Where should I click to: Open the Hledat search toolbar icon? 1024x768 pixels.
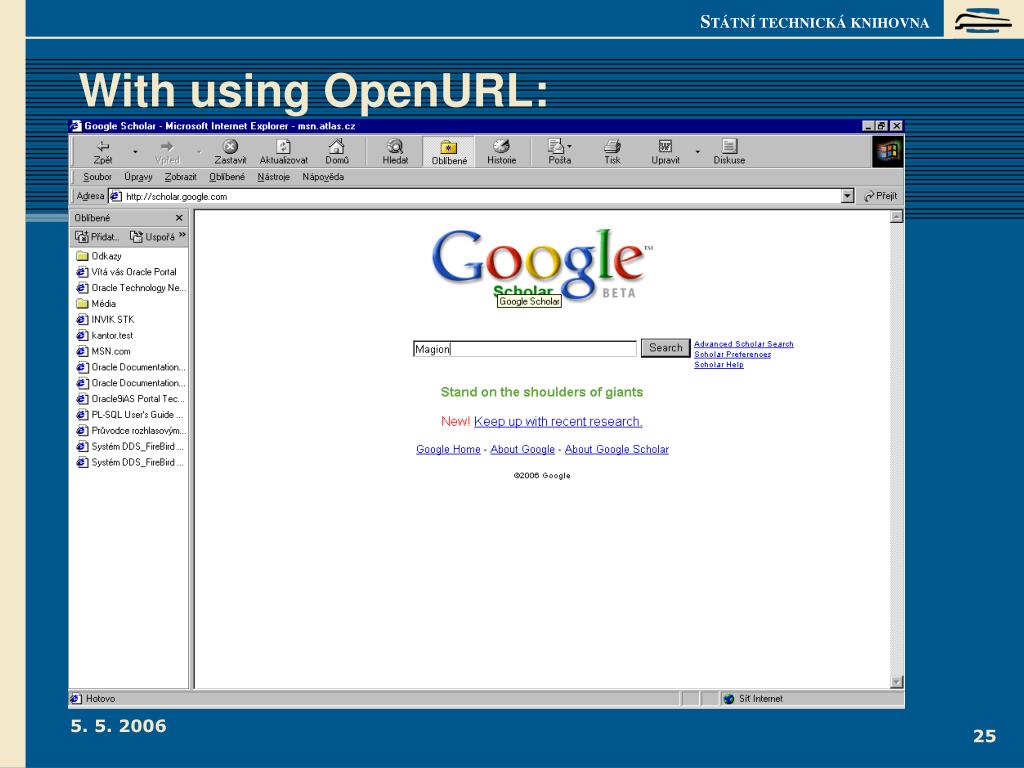click(395, 146)
